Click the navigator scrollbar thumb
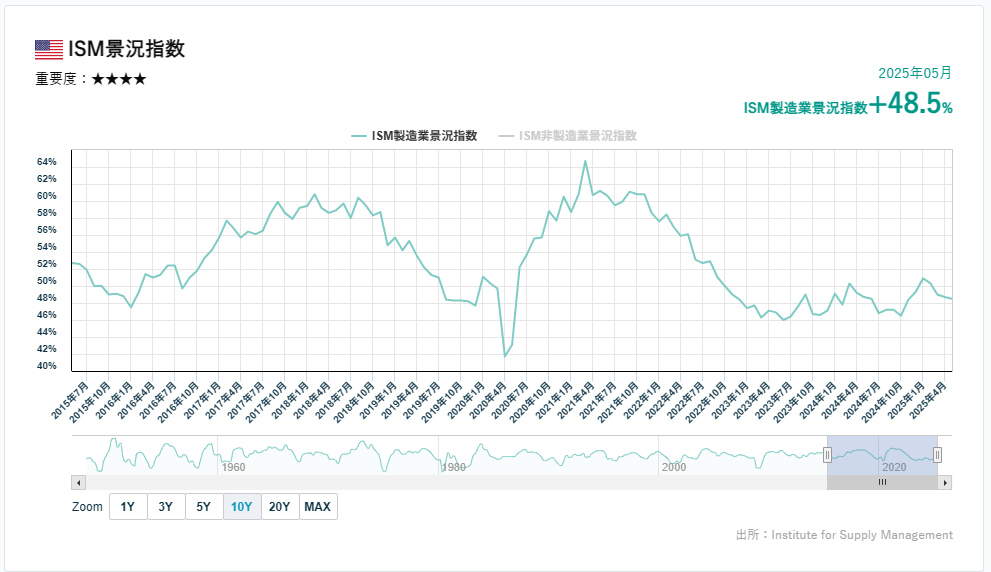This screenshot has width=991, height=572. 882,483
